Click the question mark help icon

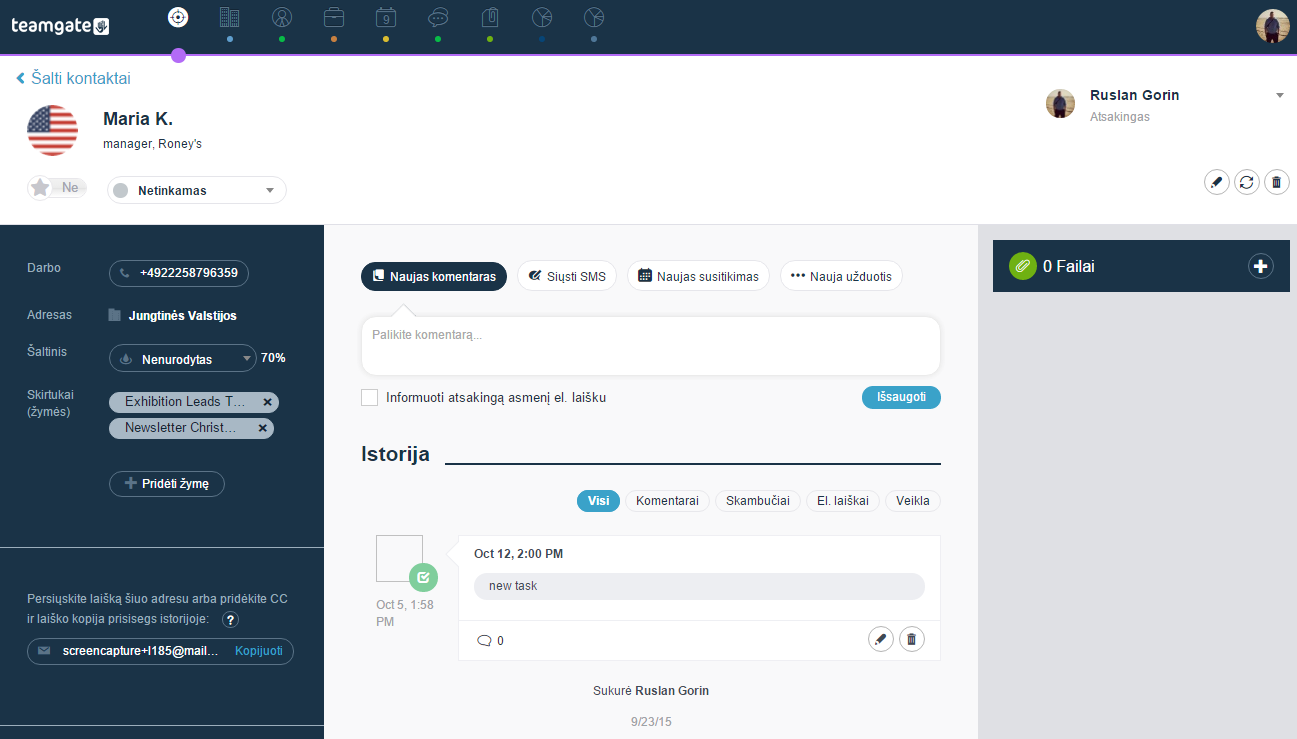click(x=230, y=620)
